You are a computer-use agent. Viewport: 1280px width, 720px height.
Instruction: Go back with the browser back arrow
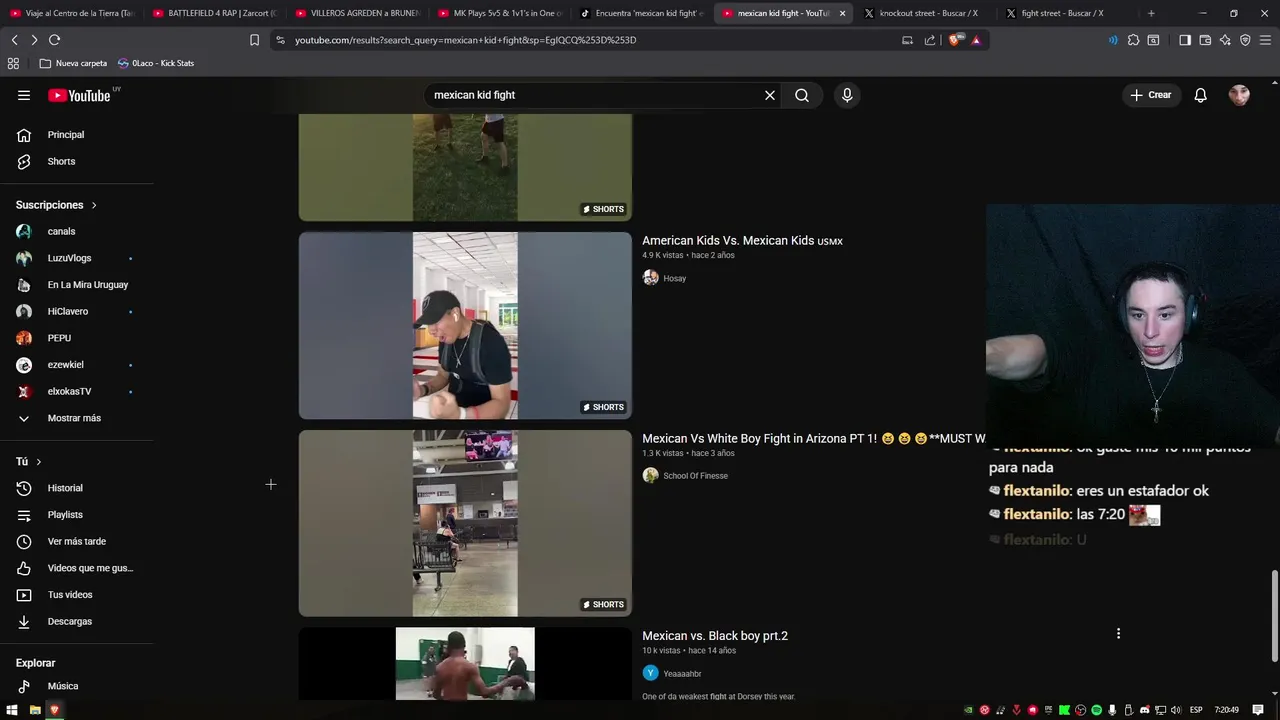(x=14, y=40)
